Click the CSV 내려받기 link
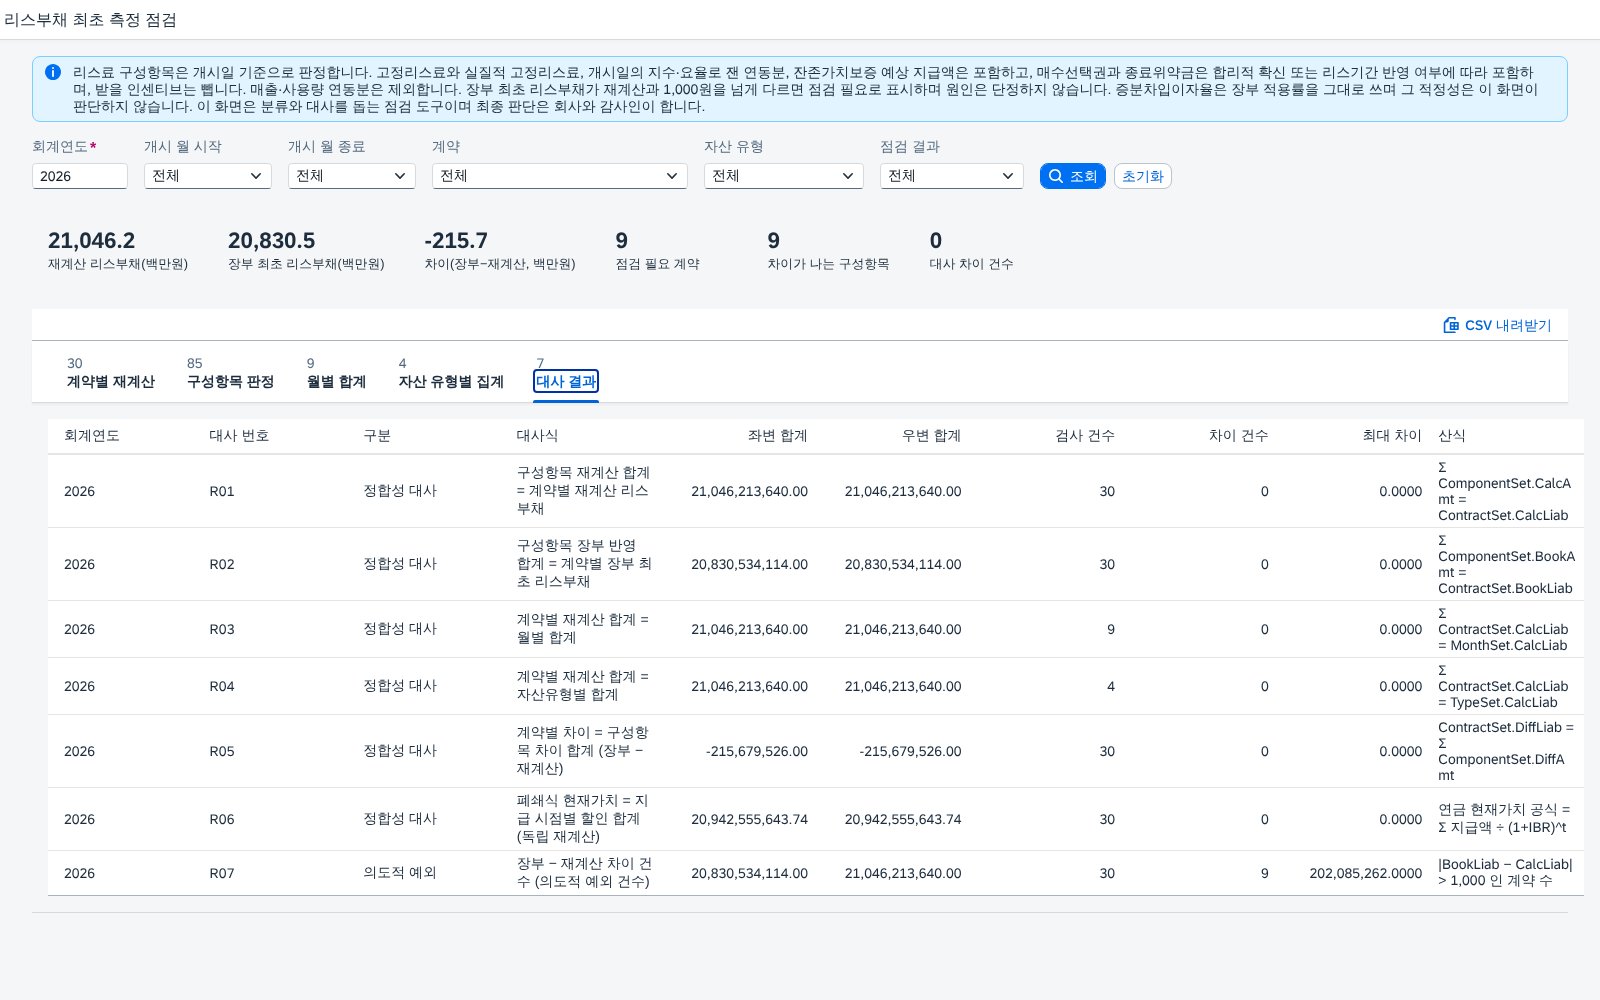Viewport: 1600px width, 1000px height. pyautogui.click(x=1497, y=325)
